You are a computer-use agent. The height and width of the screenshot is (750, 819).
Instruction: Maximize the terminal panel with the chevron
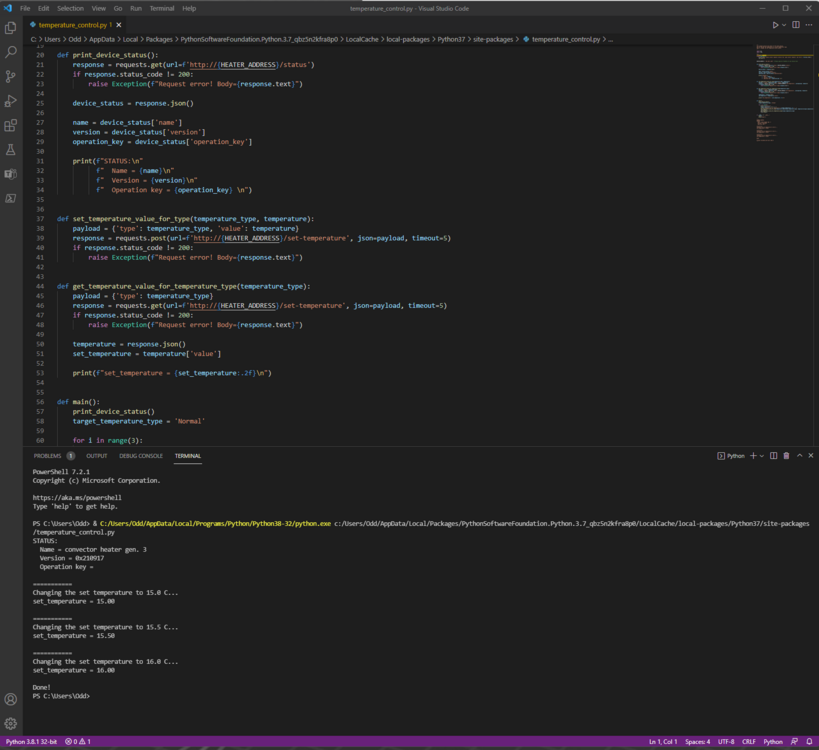pyautogui.click(x=799, y=456)
